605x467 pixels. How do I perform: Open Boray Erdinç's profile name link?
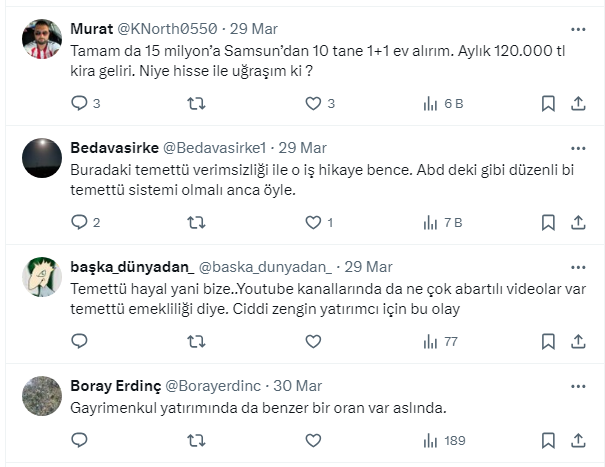(x=114, y=386)
